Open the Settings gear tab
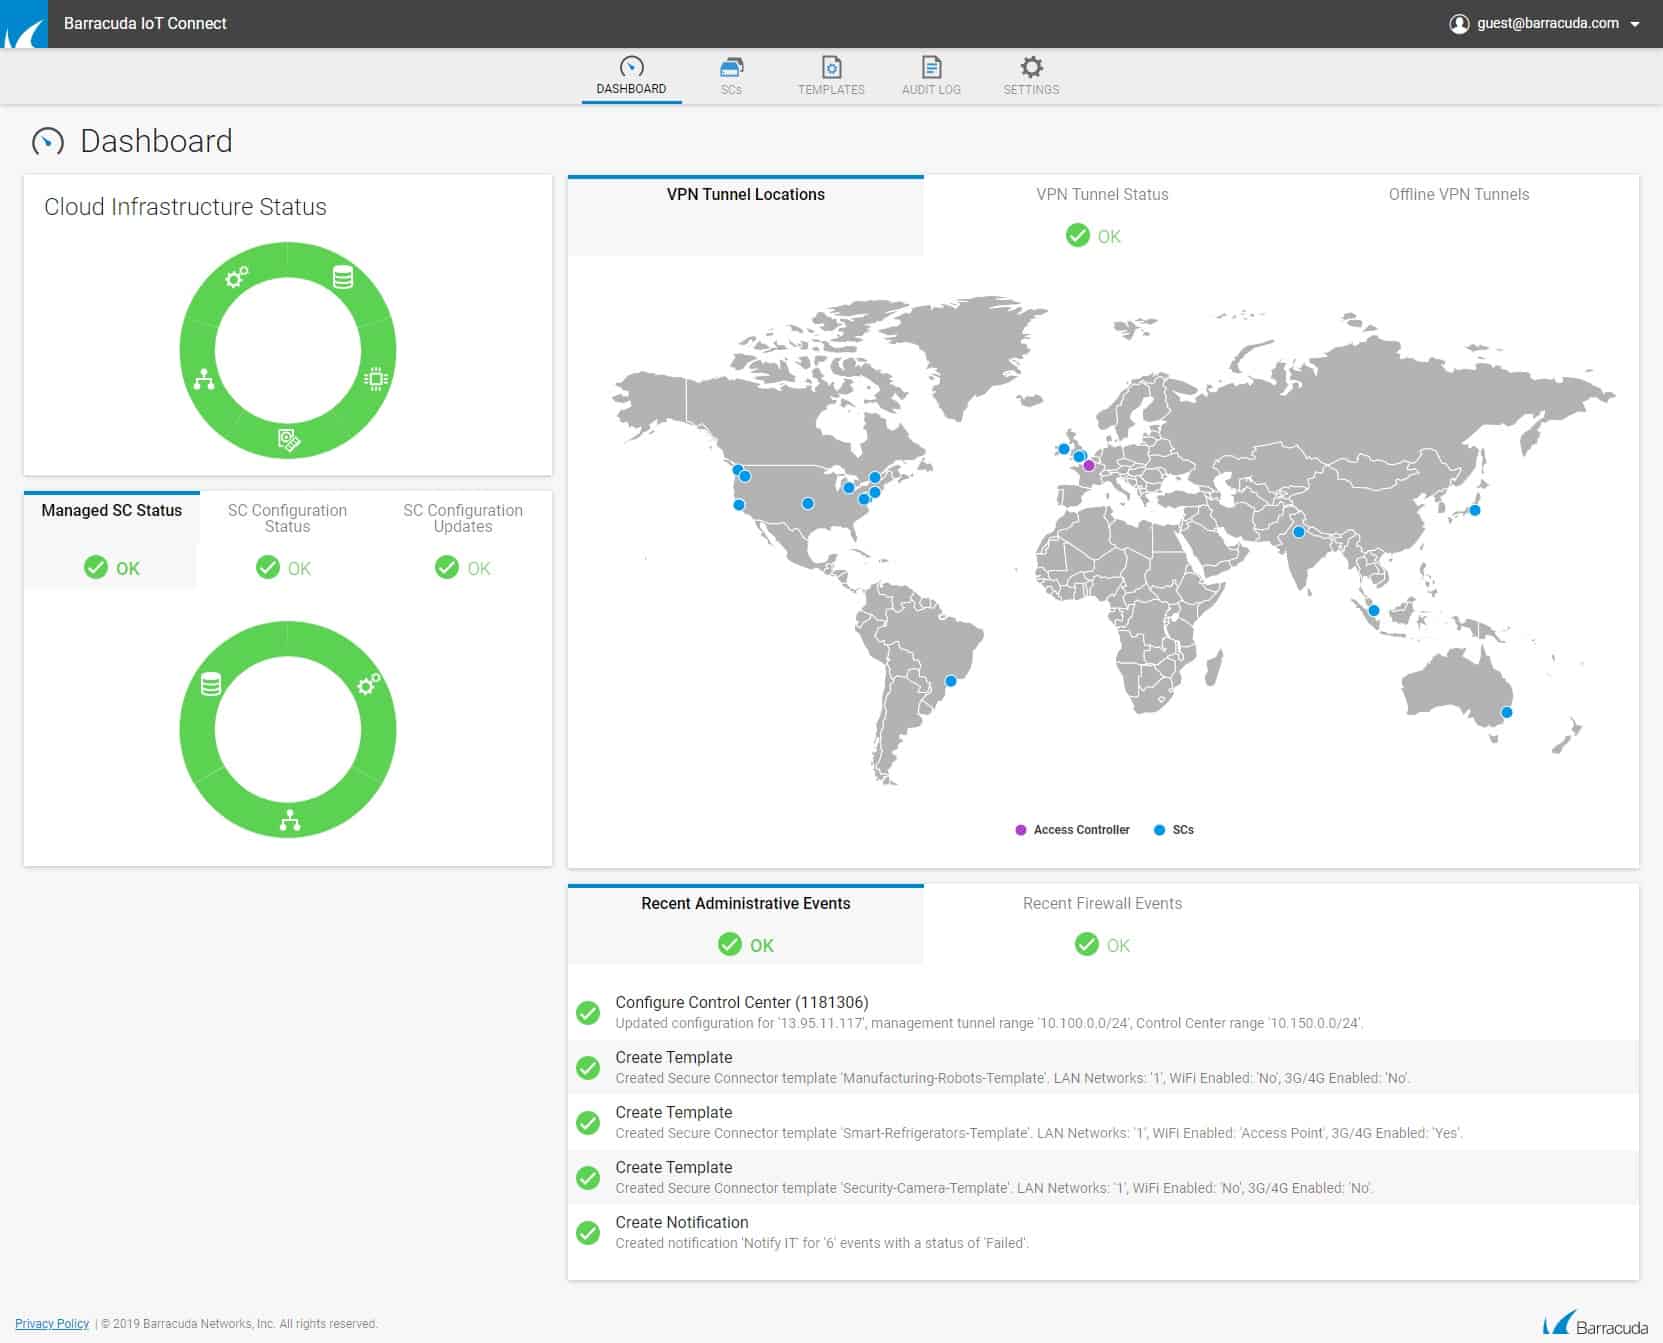Screen dimensions: 1663x1343 tap(1031, 76)
